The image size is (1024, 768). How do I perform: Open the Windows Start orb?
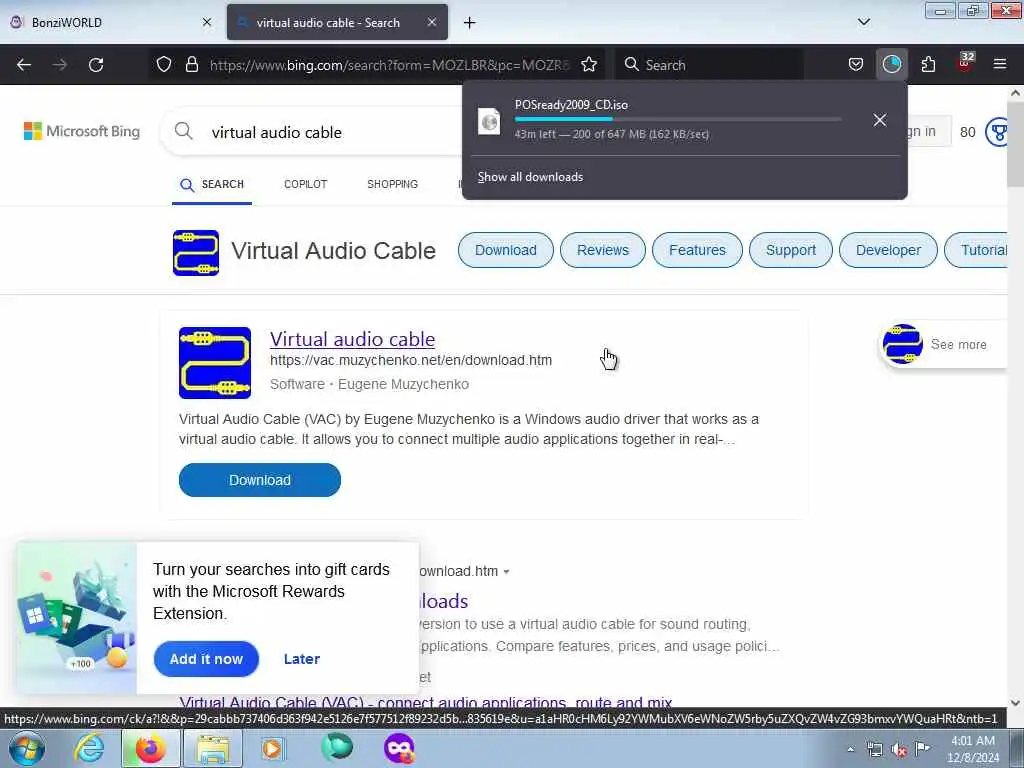pos(27,748)
